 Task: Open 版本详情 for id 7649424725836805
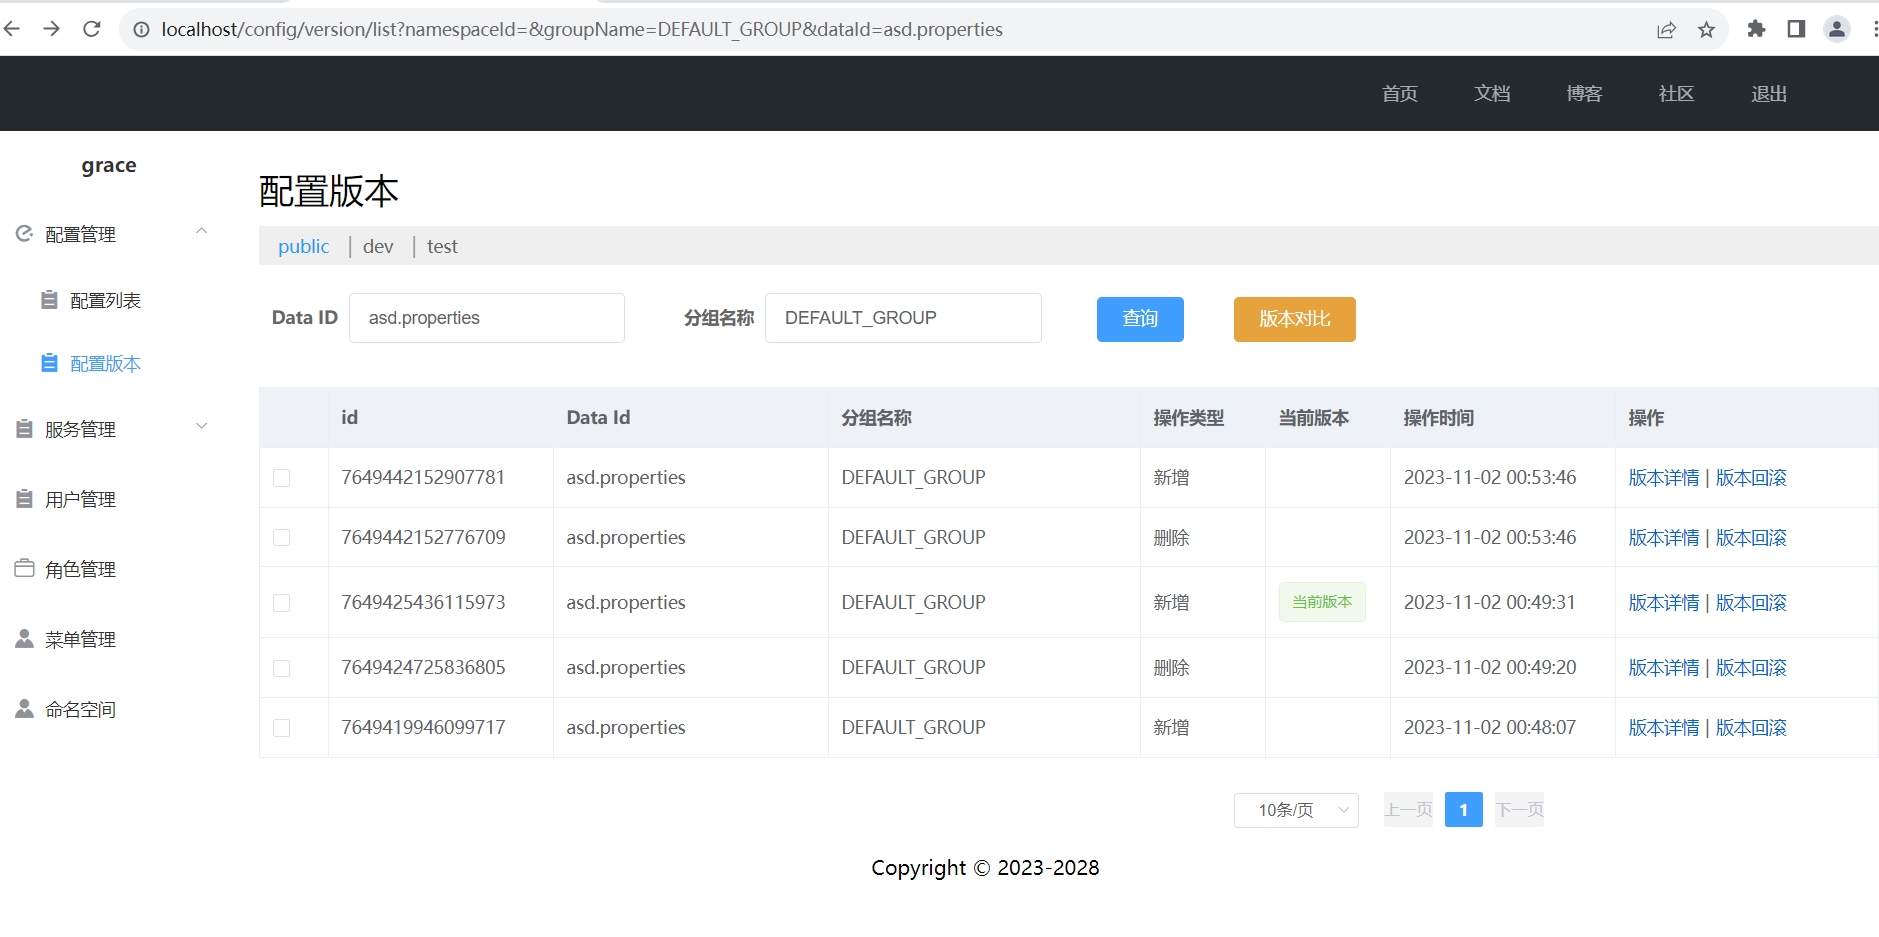1664,668
